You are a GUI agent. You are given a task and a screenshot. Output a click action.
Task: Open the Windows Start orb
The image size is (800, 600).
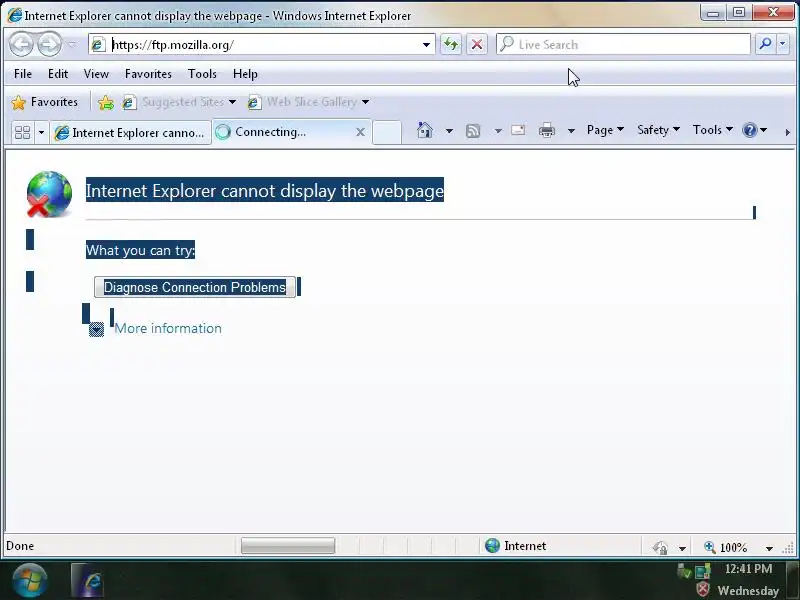click(30, 581)
